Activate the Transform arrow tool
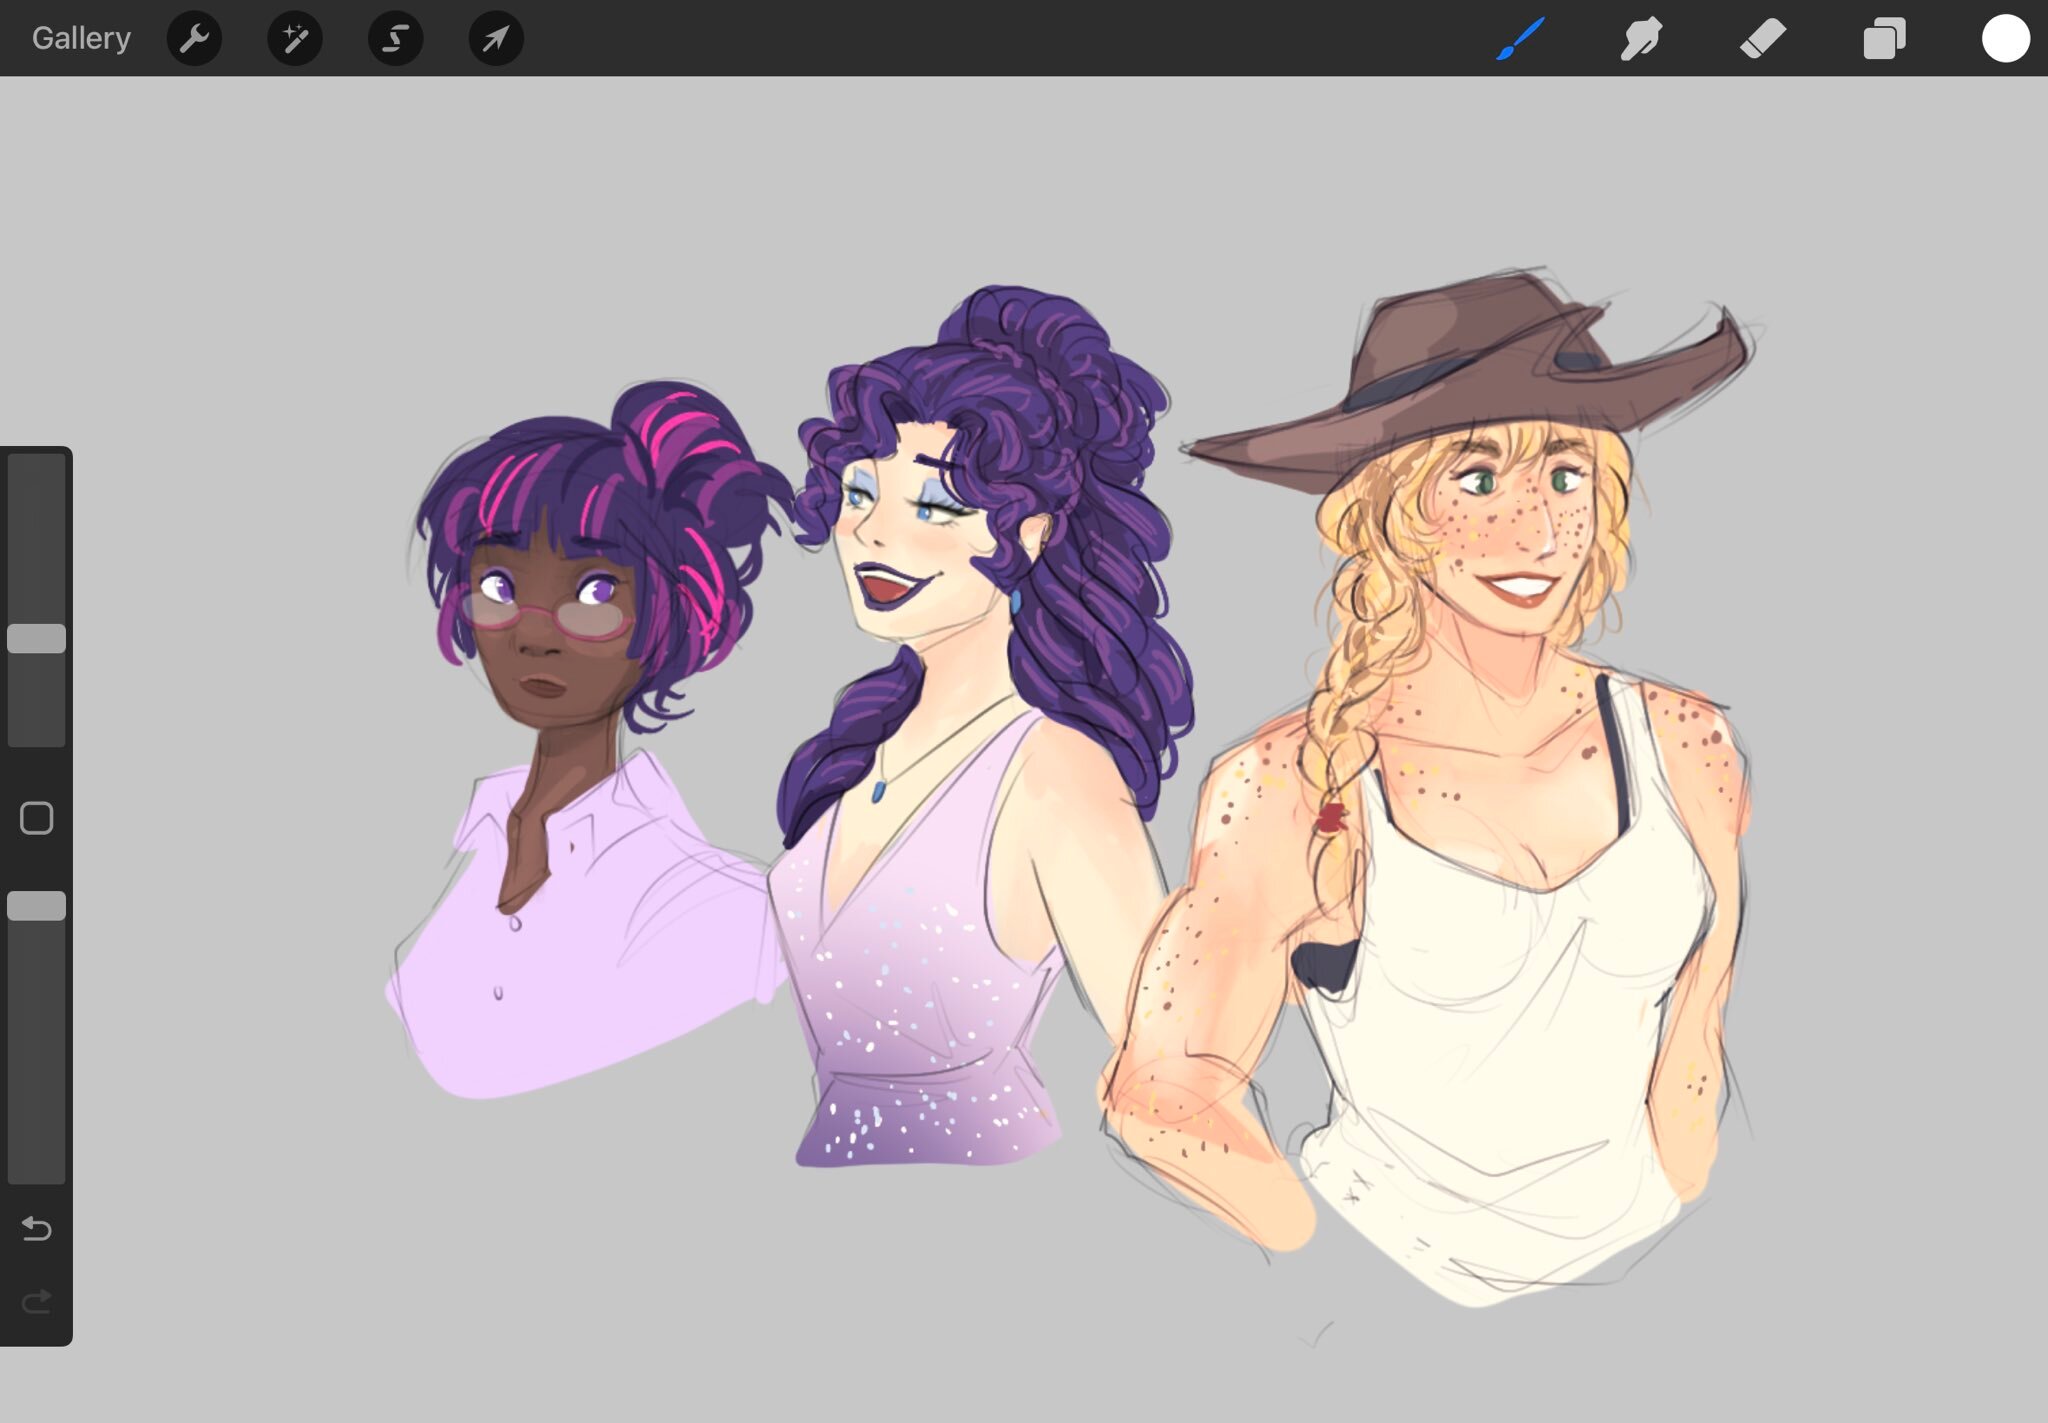 (x=496, y=39)
